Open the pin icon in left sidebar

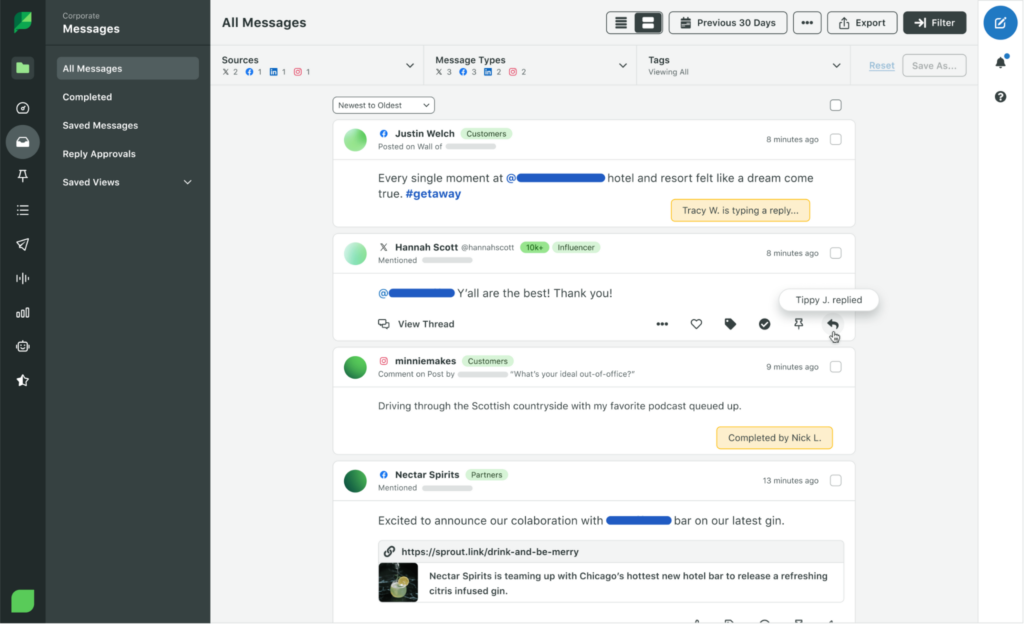pyautogui.click(x=23, y=176)
